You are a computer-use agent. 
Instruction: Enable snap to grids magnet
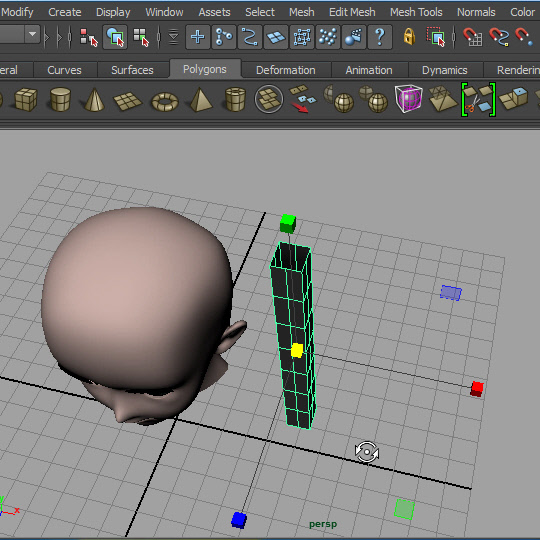[472, 37]
